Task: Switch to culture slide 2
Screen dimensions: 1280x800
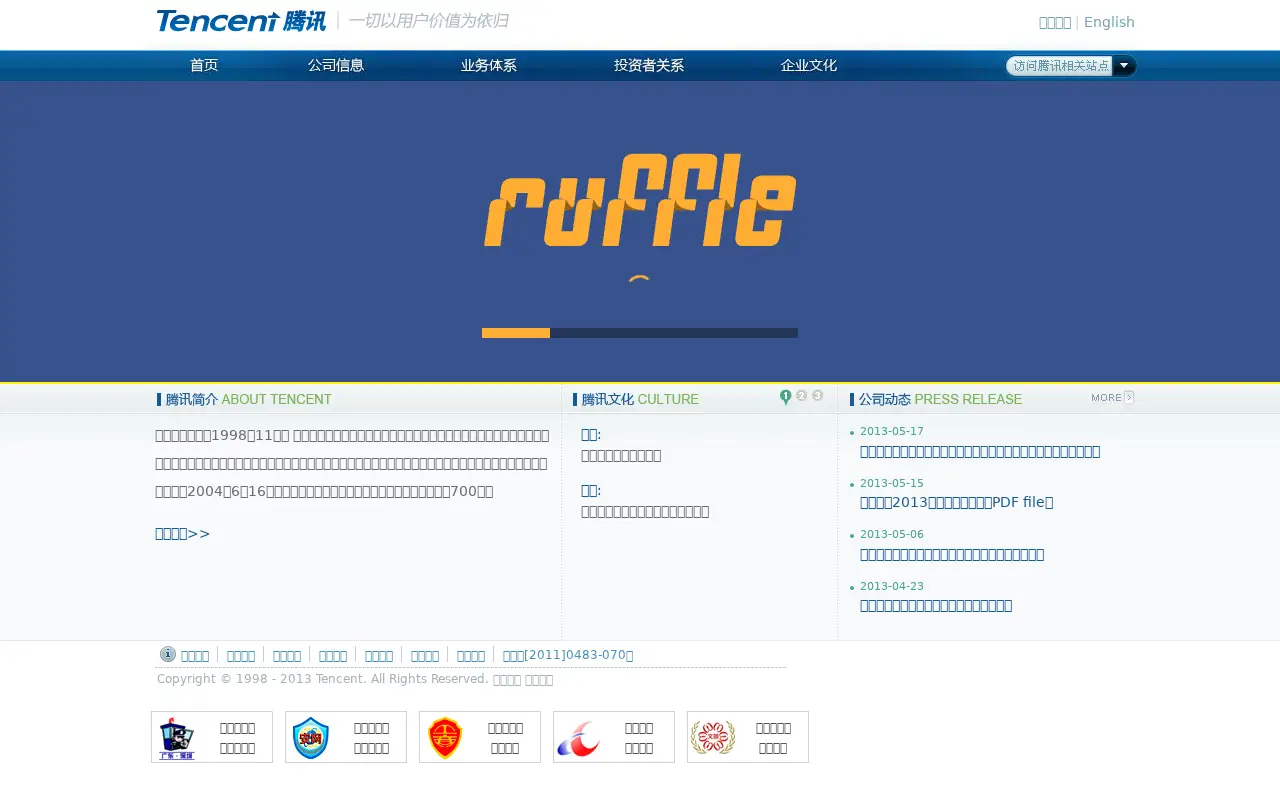Action: [x=801, y=396]
